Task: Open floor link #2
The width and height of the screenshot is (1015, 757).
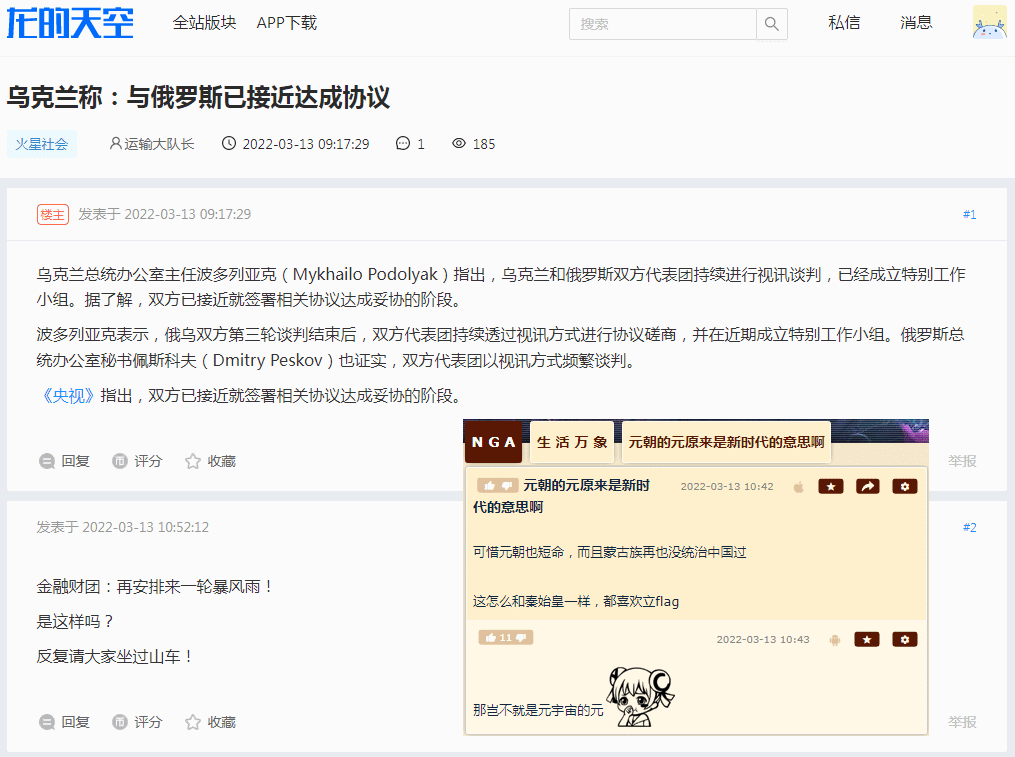Action: click(969, 527)
